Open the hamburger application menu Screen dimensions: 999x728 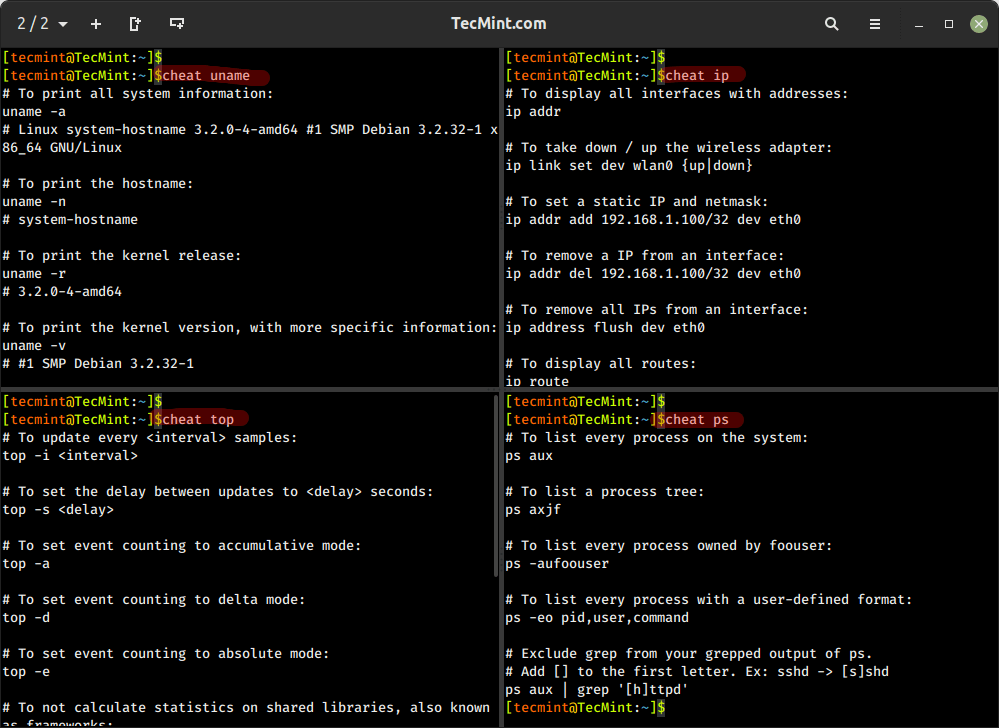click(x=873, y=23)
